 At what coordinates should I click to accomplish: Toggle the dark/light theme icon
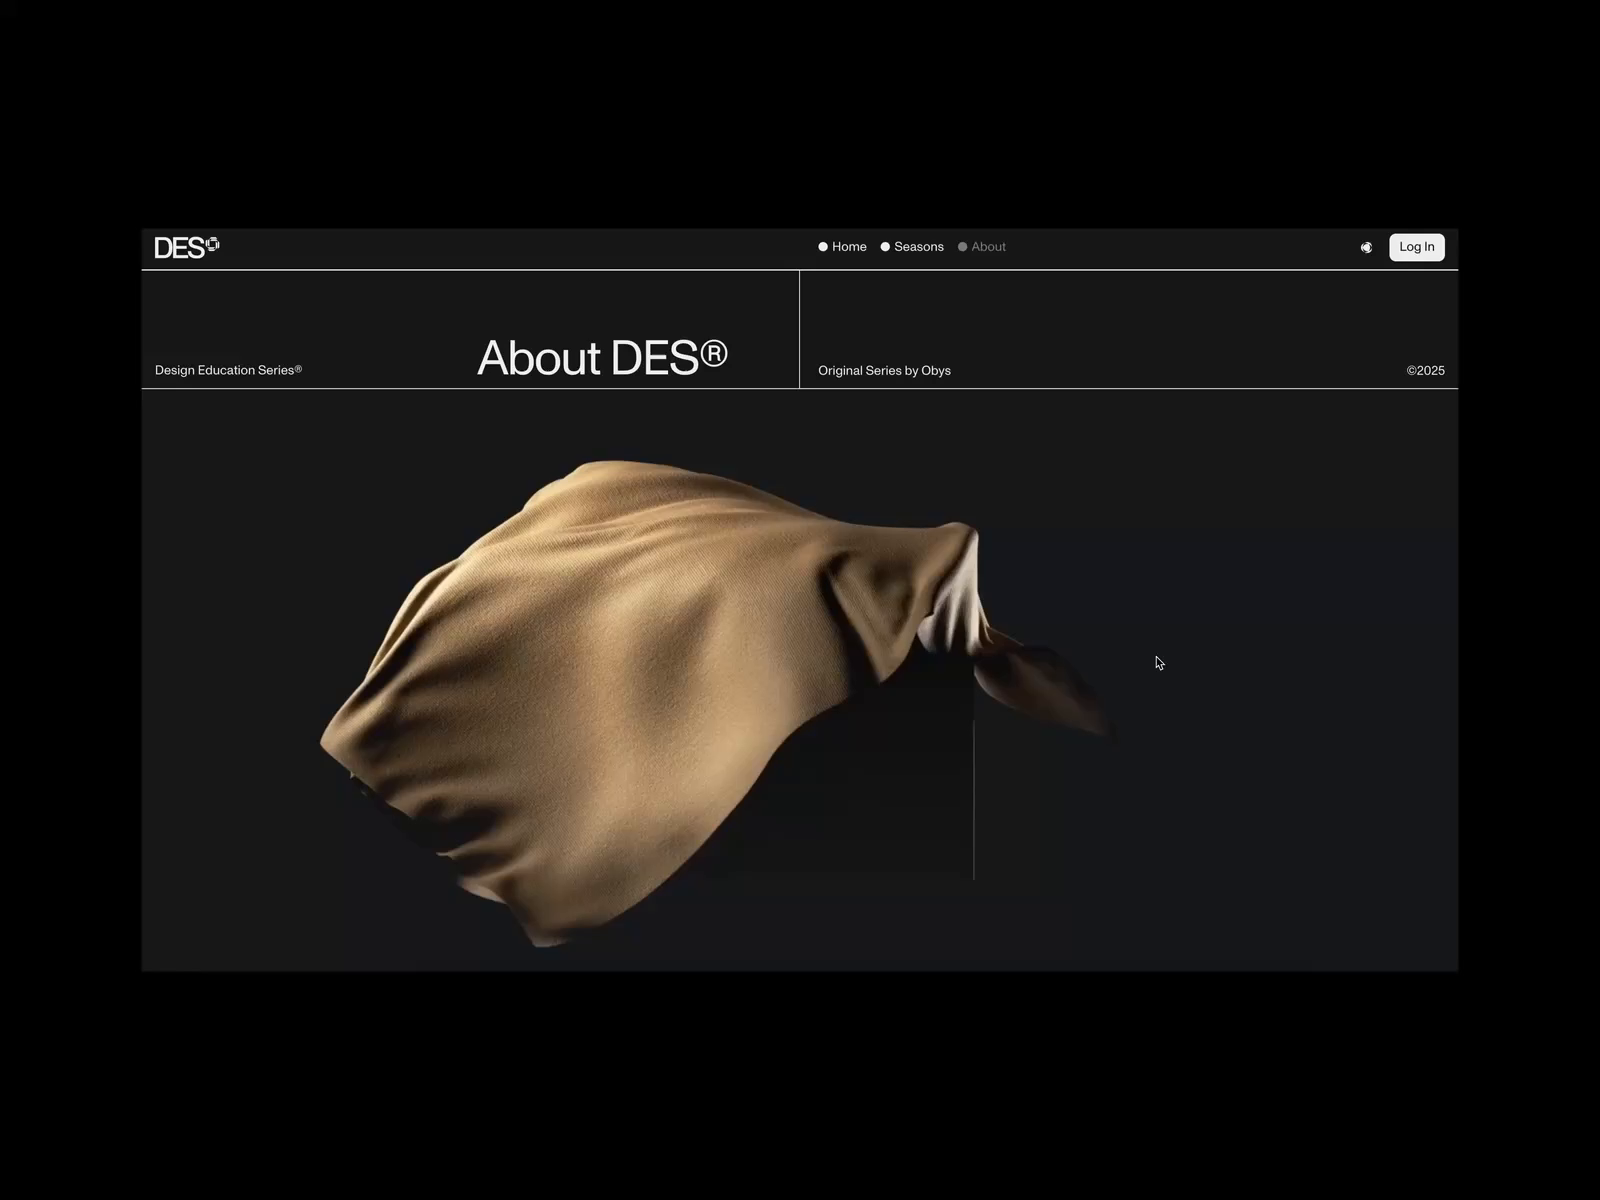point(1366,247)
